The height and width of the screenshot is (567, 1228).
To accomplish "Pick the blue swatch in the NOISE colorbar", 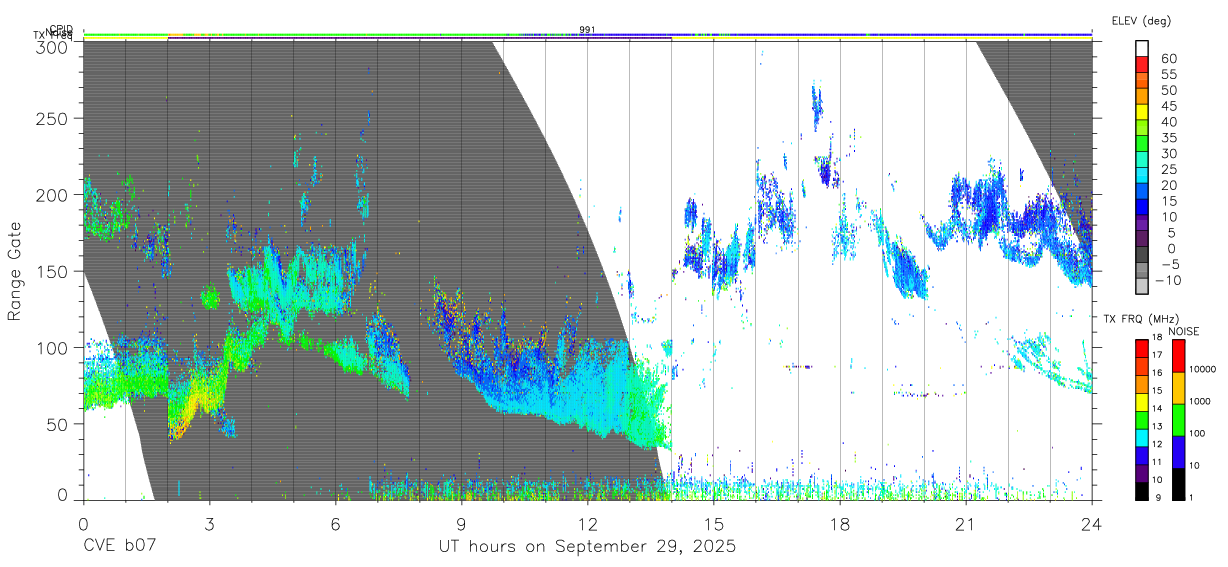I will pyautogui.click(x=1178, y=451).
